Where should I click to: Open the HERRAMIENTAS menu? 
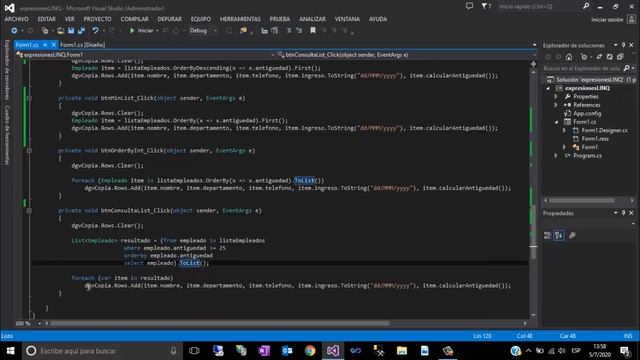240,19
